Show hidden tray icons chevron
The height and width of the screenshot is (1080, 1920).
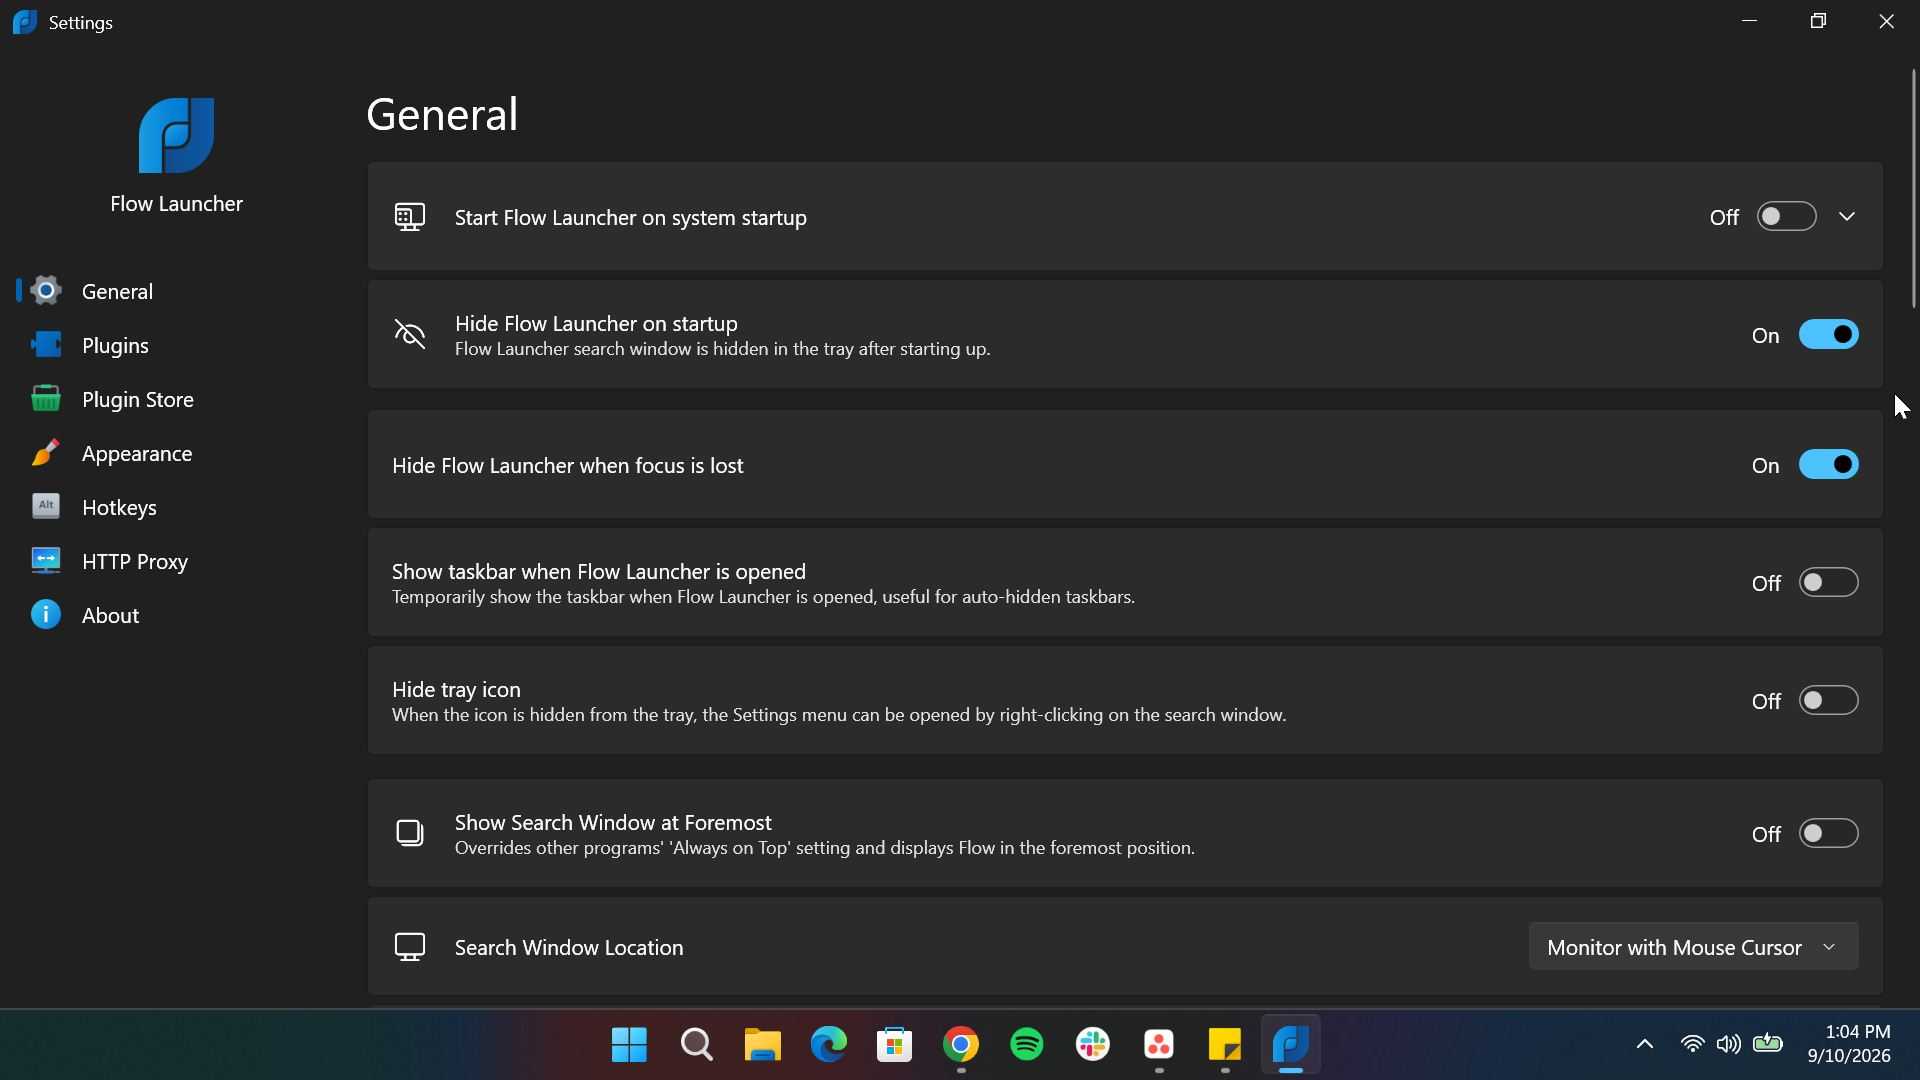1645,1045
